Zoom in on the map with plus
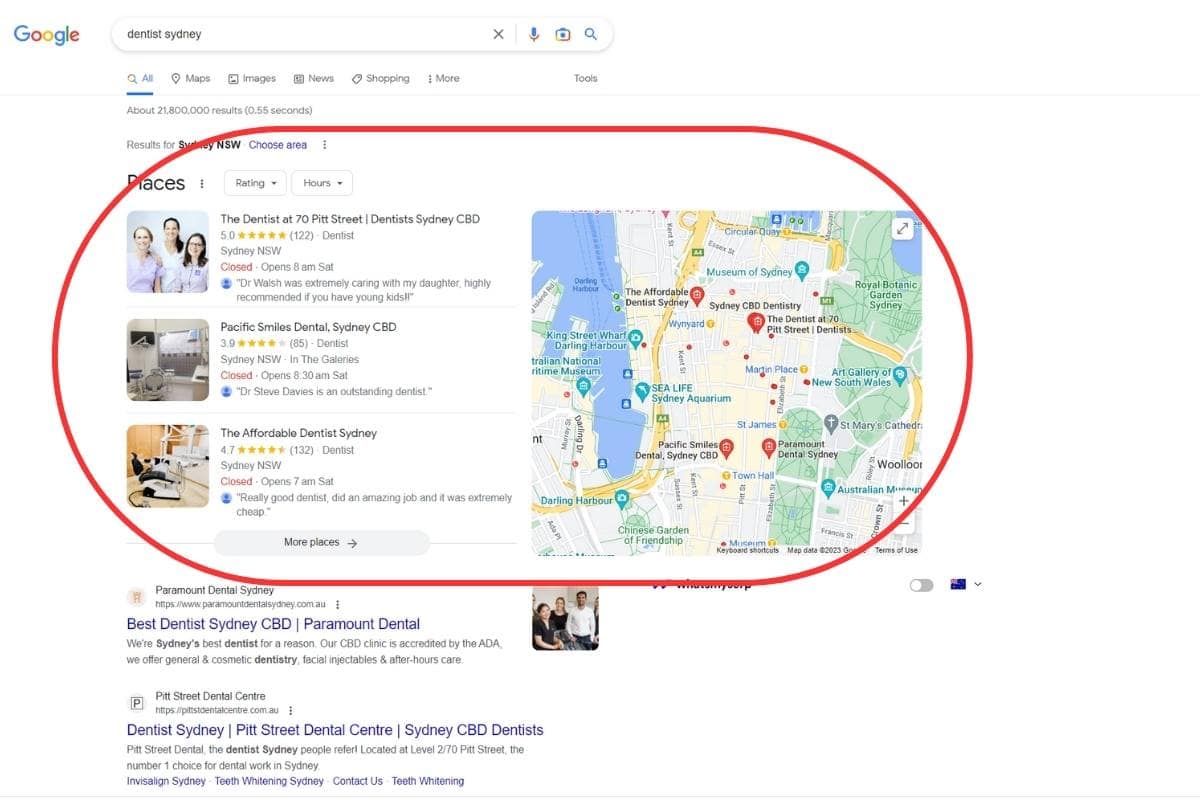Image resolution: width=1200 pixels, height=800 pixels. [x=904, y=500]
